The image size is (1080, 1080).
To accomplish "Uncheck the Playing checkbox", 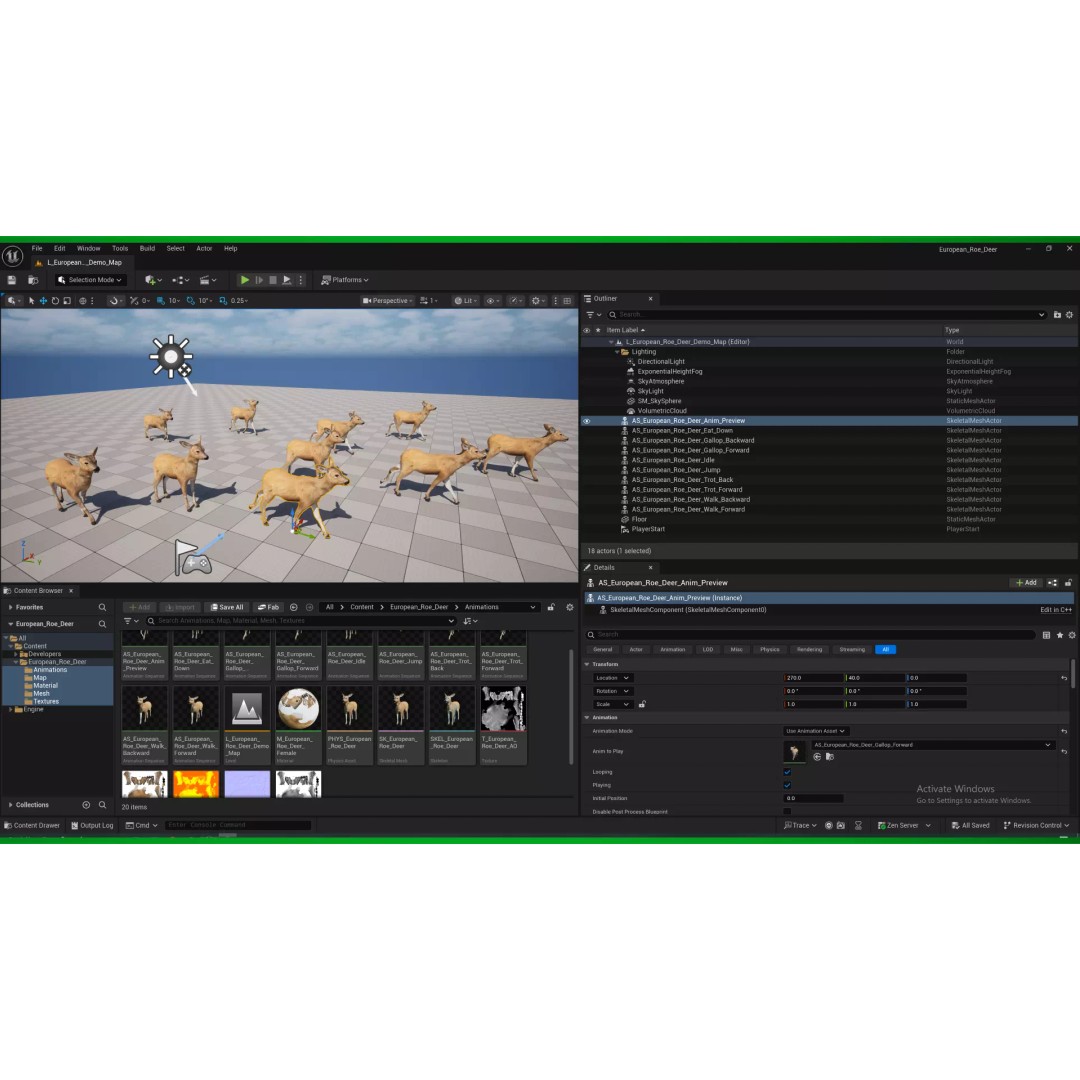I will (x=787, y=785).
